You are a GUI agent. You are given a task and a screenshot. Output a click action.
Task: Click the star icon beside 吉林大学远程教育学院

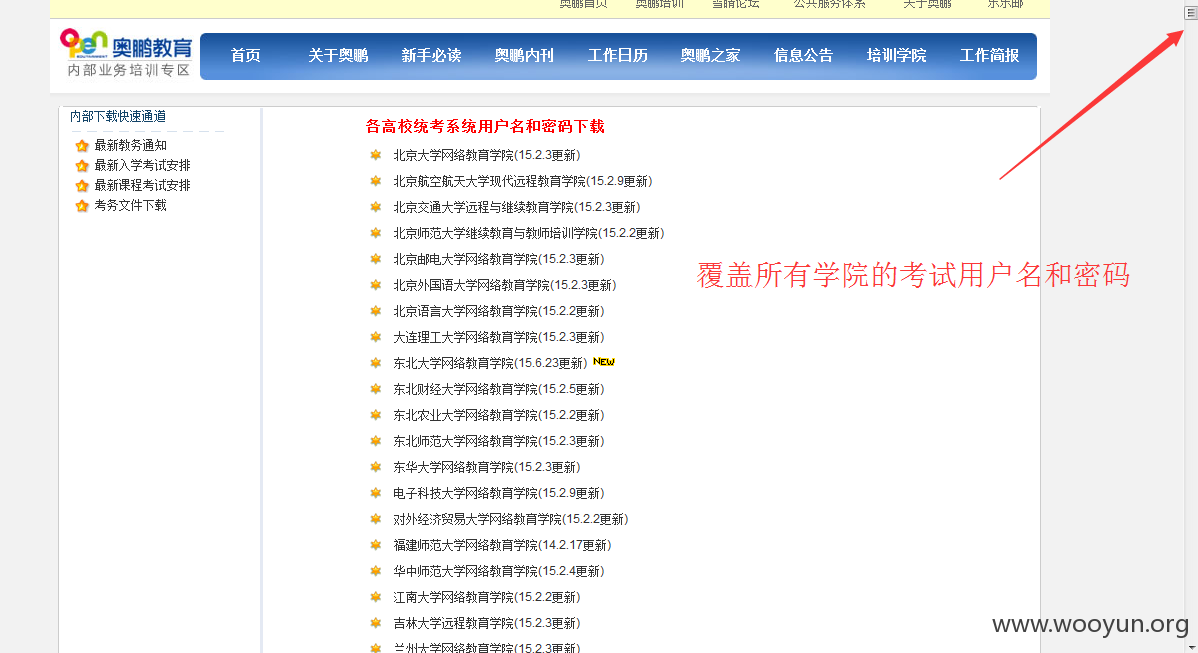point(375,622)
